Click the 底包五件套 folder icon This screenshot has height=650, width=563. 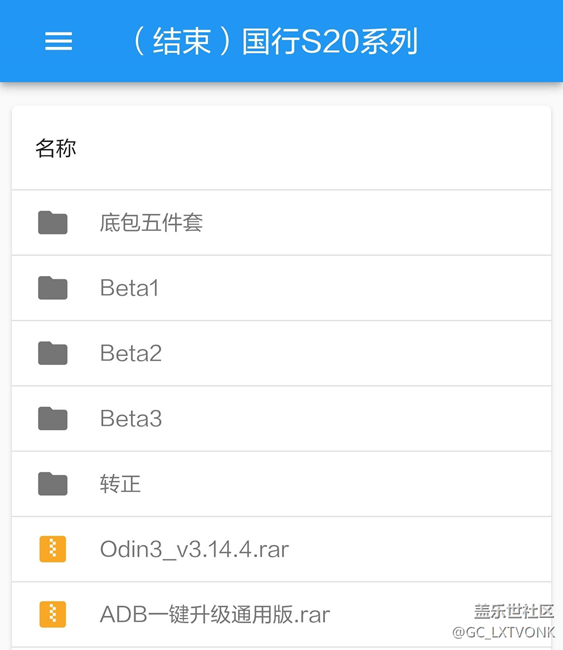pos(53,223)
